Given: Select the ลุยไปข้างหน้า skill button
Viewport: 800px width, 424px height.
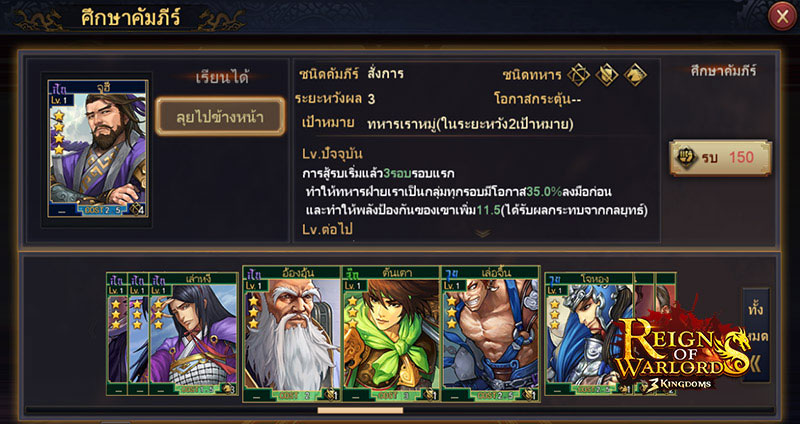Looking at the screenshot, I should tap(220, 116).
